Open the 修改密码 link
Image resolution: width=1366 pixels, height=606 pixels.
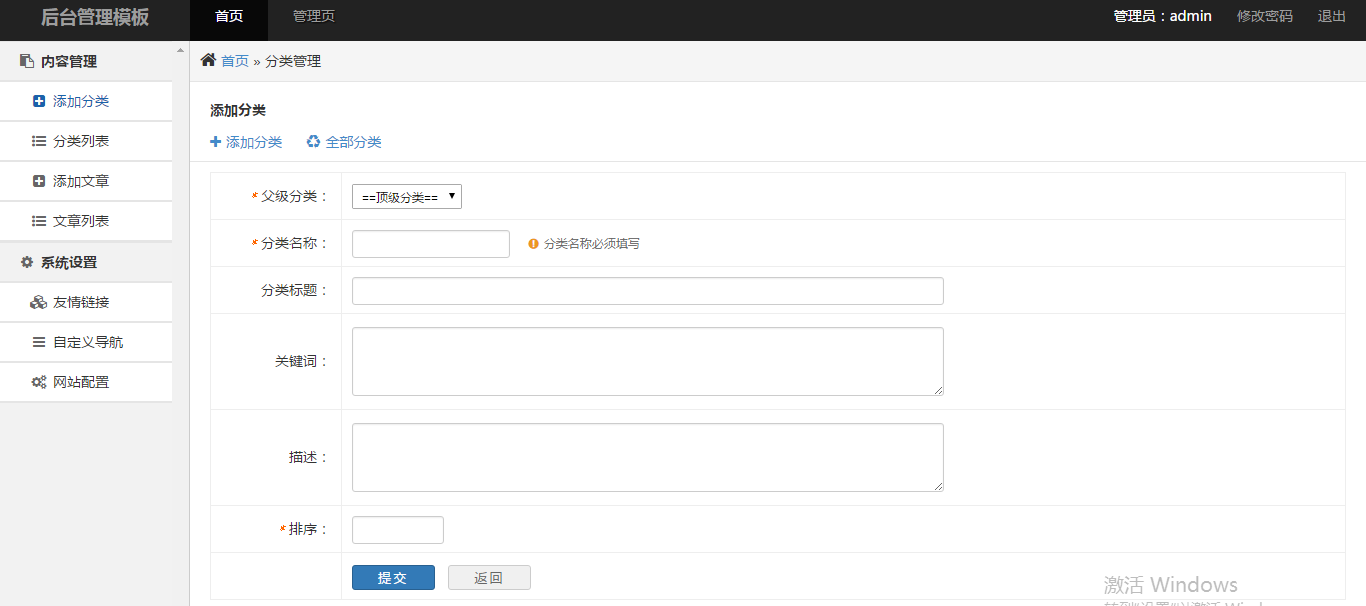point(1264,16)
